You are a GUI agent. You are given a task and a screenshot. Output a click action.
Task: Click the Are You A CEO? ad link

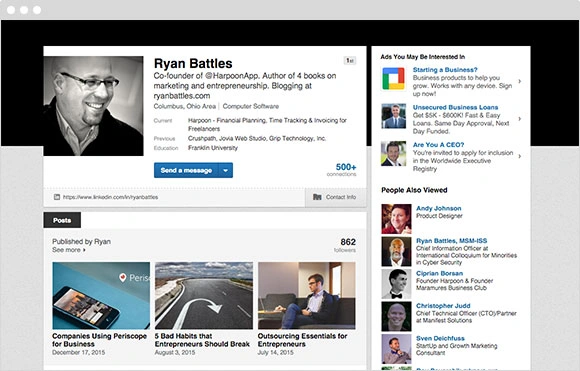(438, 145)
